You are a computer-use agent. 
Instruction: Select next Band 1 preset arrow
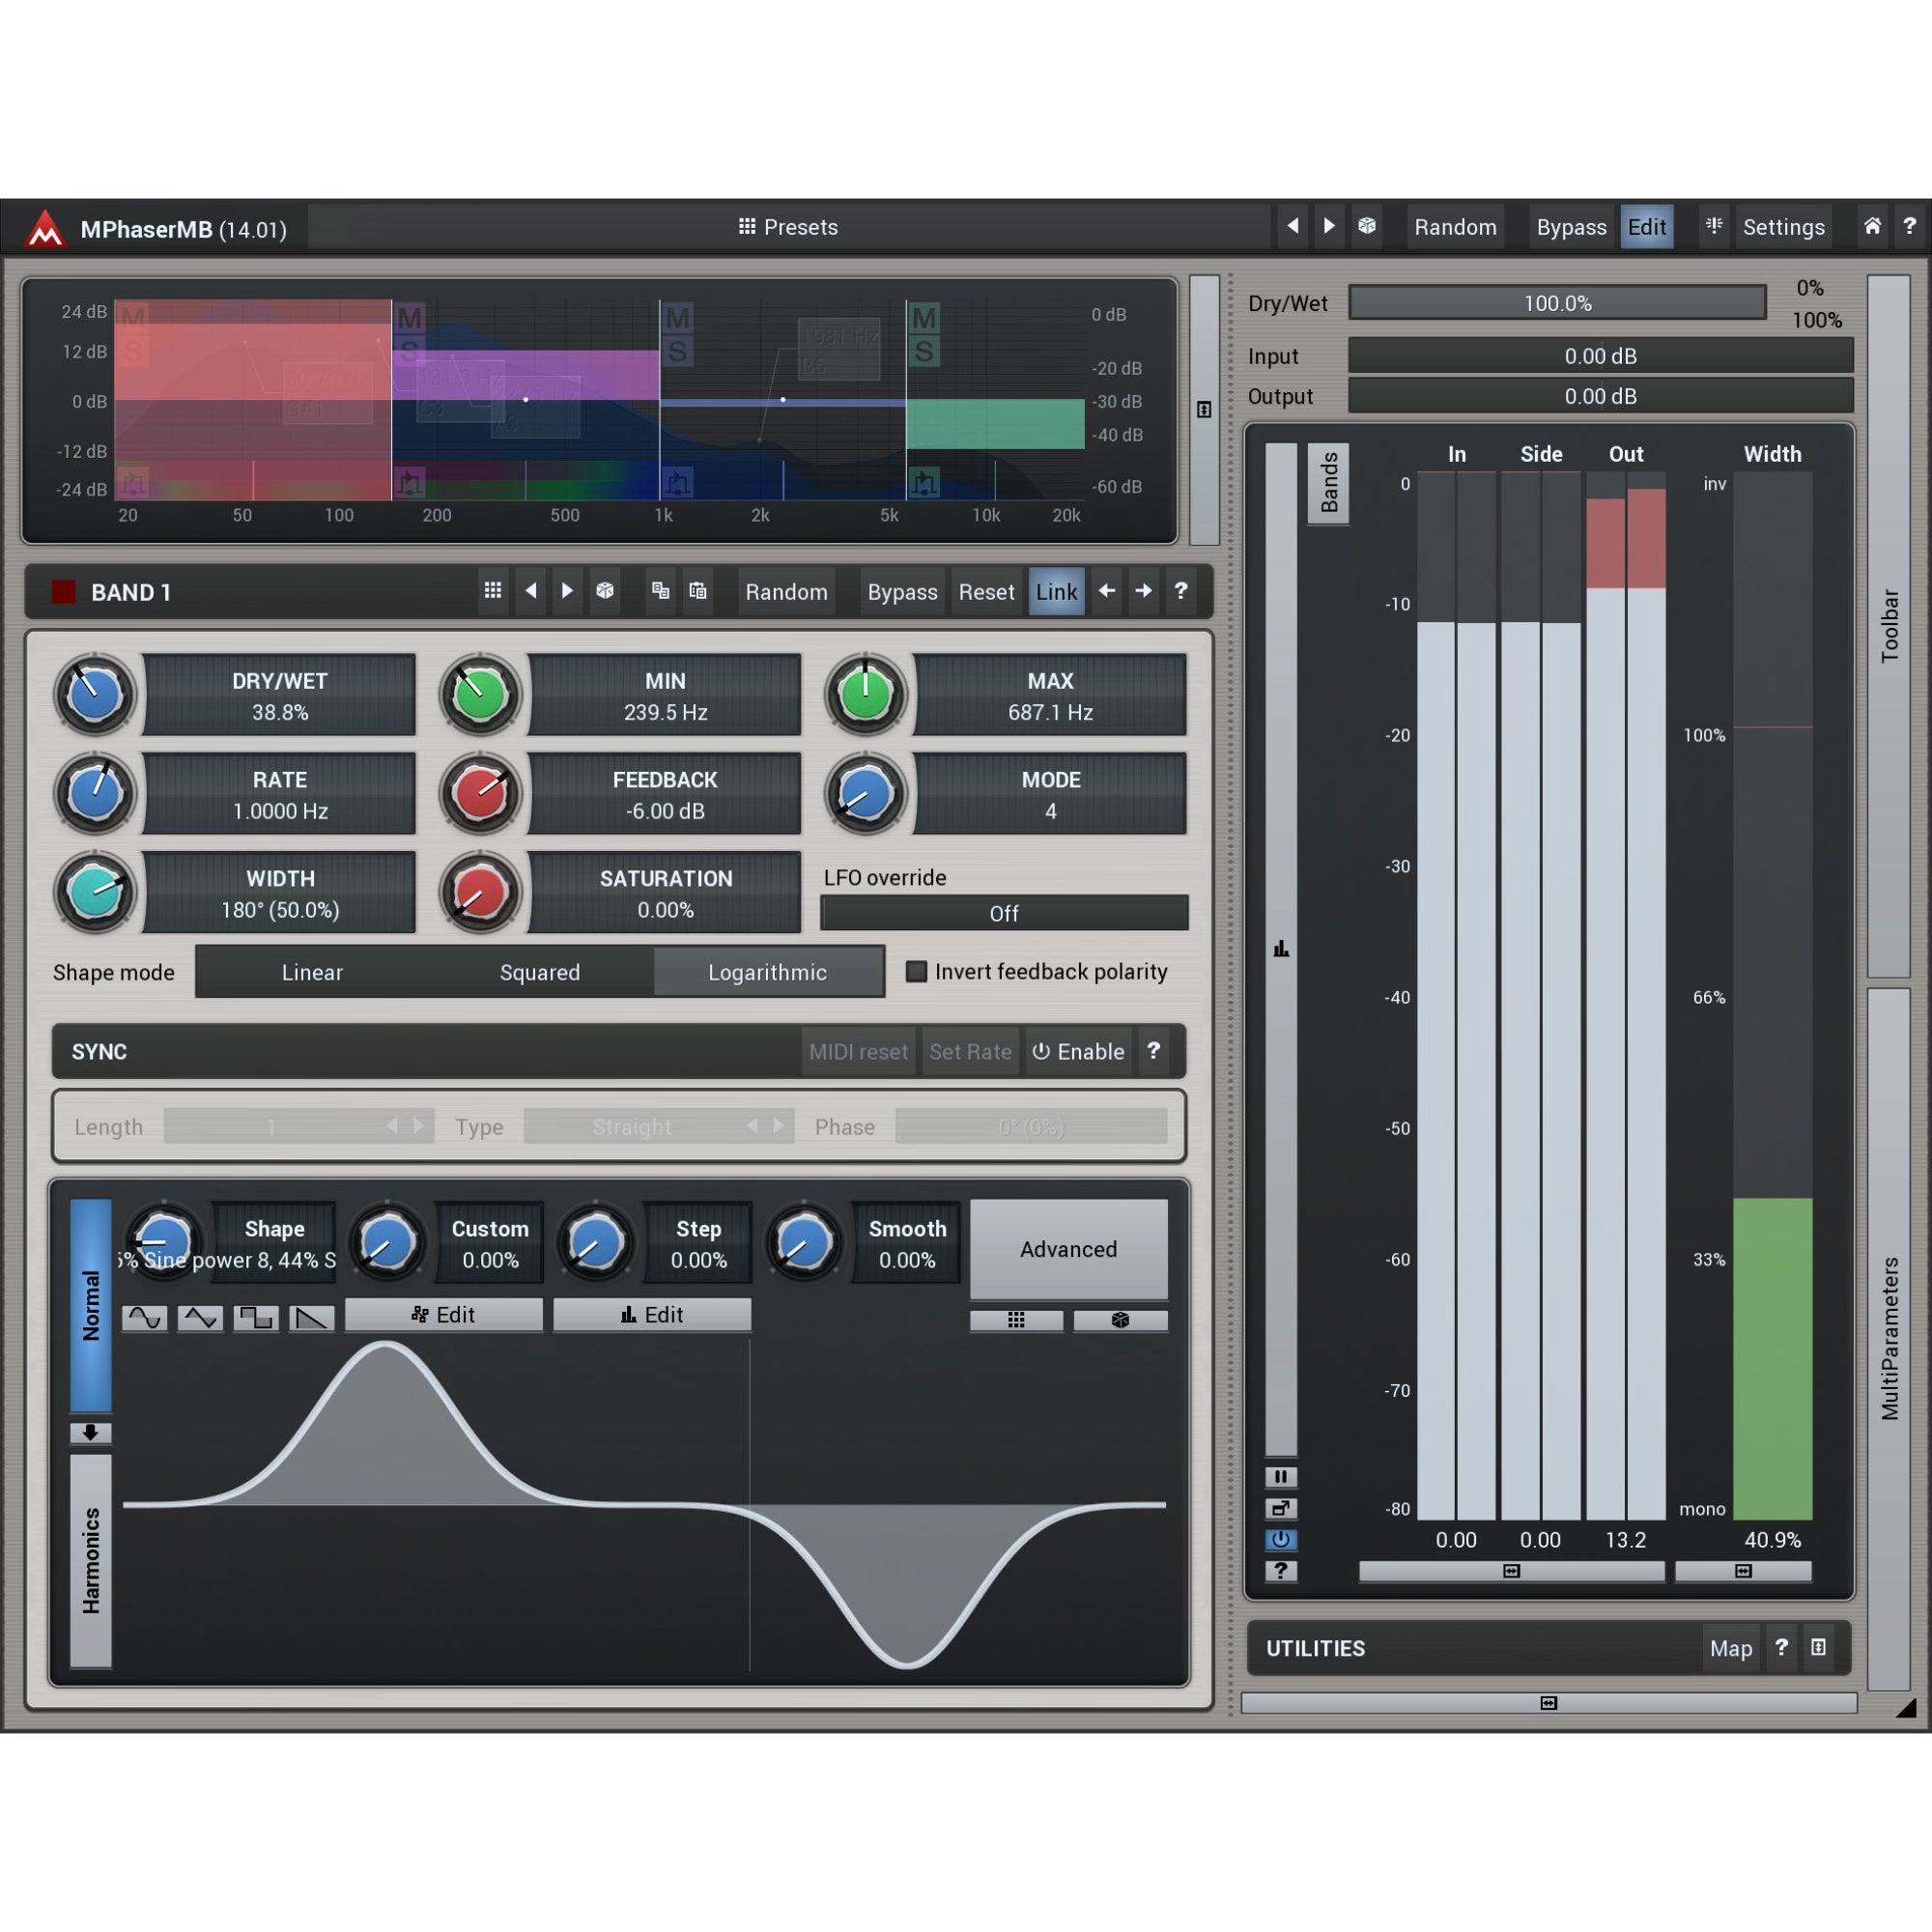[567, 591]
